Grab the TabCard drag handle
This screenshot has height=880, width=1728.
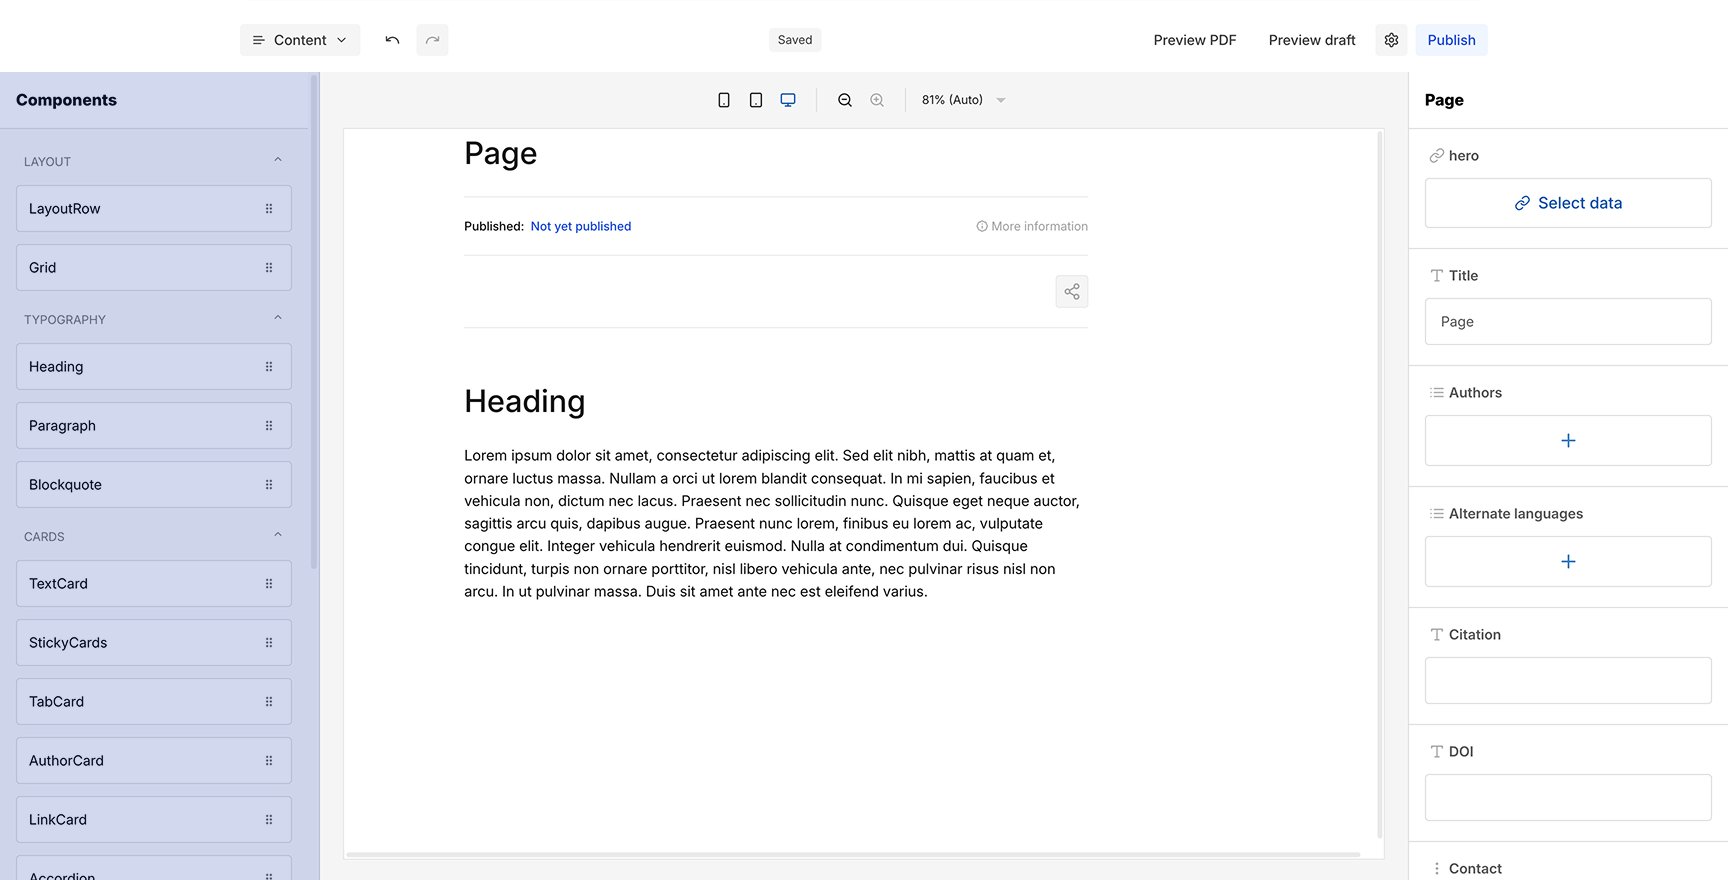point(269,702)
